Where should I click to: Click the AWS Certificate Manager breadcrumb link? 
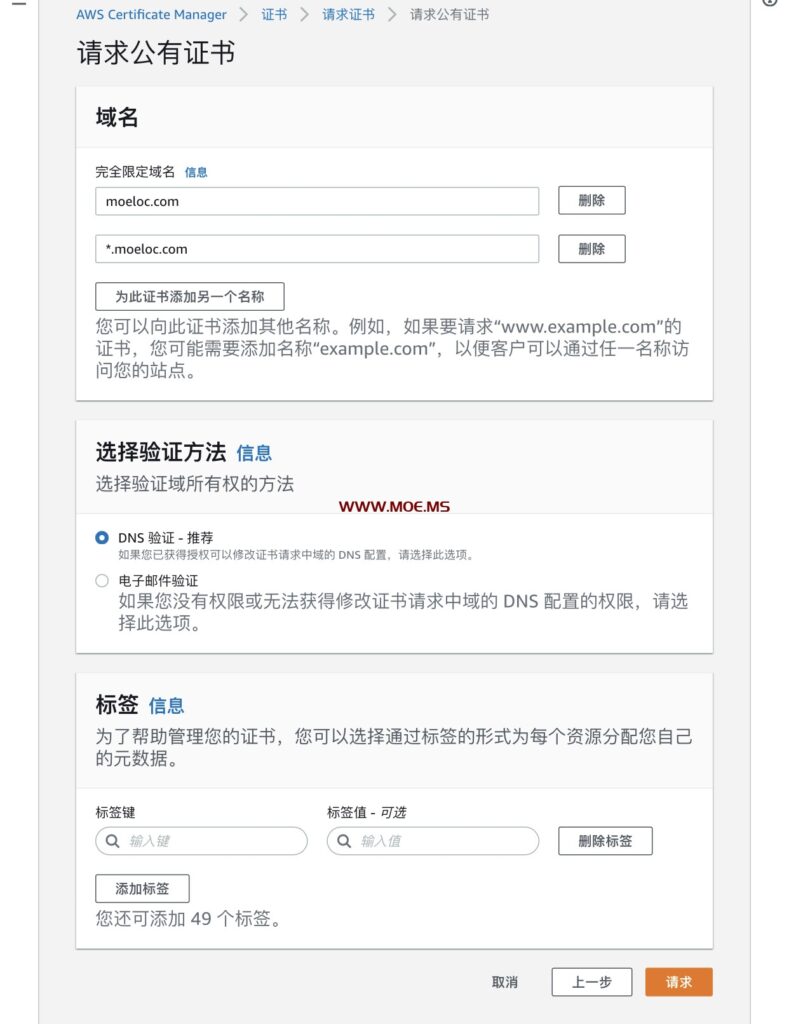(151, 15)
